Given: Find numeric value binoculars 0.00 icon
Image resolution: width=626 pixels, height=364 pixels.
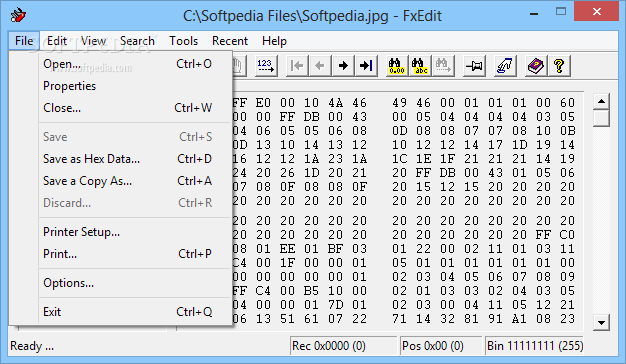Looking at the screenshot, I should click(396, 65).
